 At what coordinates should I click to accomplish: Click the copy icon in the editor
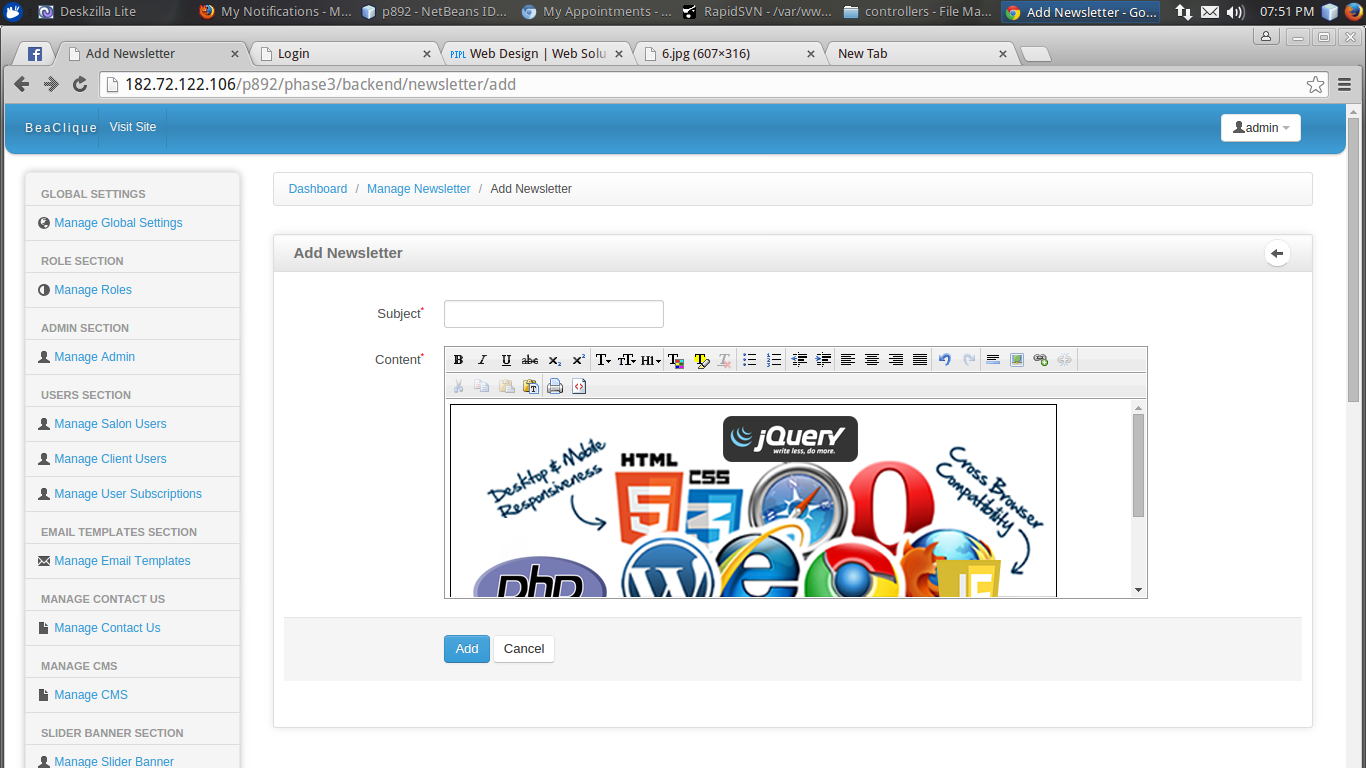[x=482, y=386]
